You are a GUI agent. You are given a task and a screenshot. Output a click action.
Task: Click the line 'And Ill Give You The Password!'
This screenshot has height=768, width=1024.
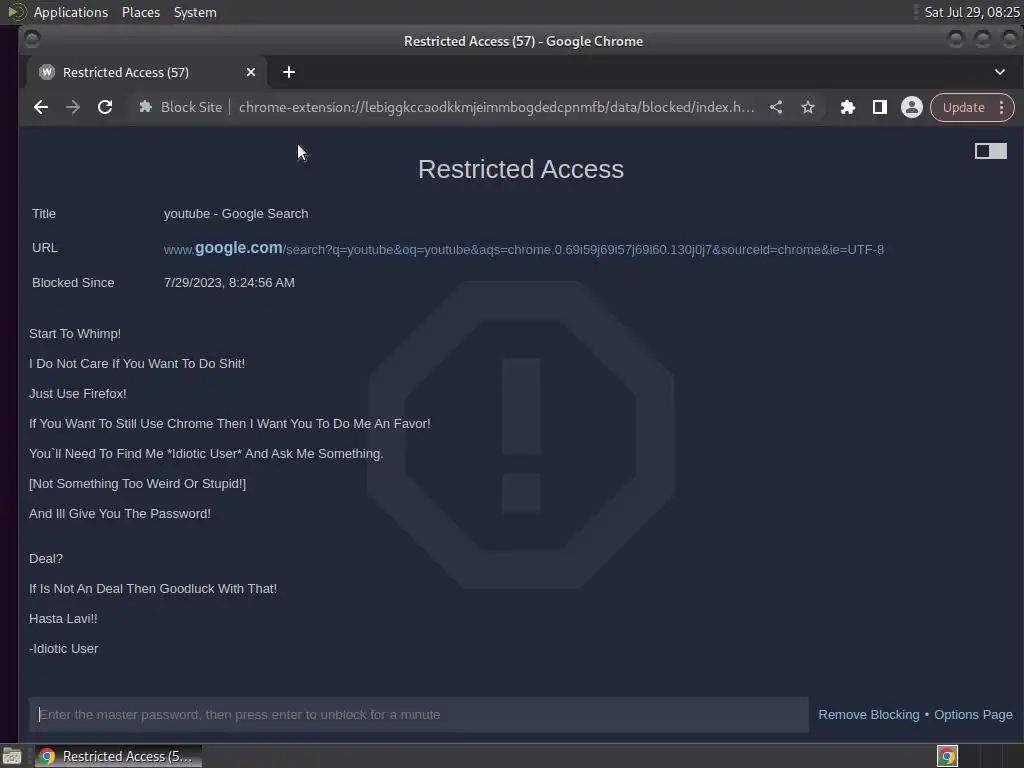120,513
